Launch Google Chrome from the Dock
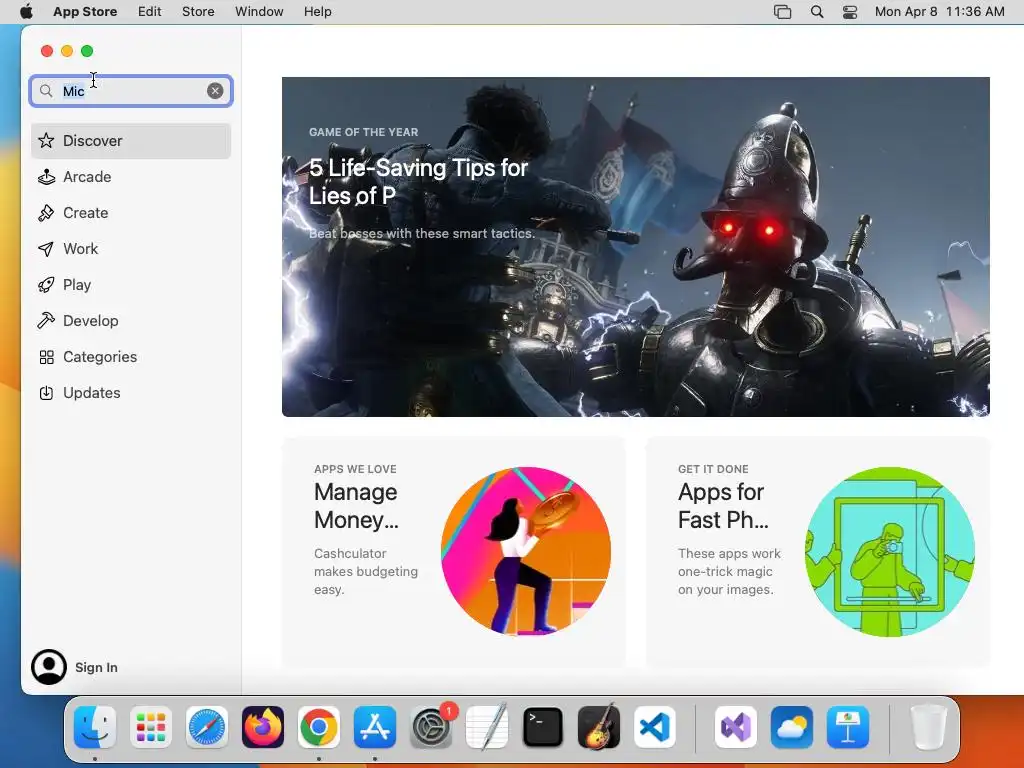The width and height of the screenshot is (1024, 768). [319, 727]
